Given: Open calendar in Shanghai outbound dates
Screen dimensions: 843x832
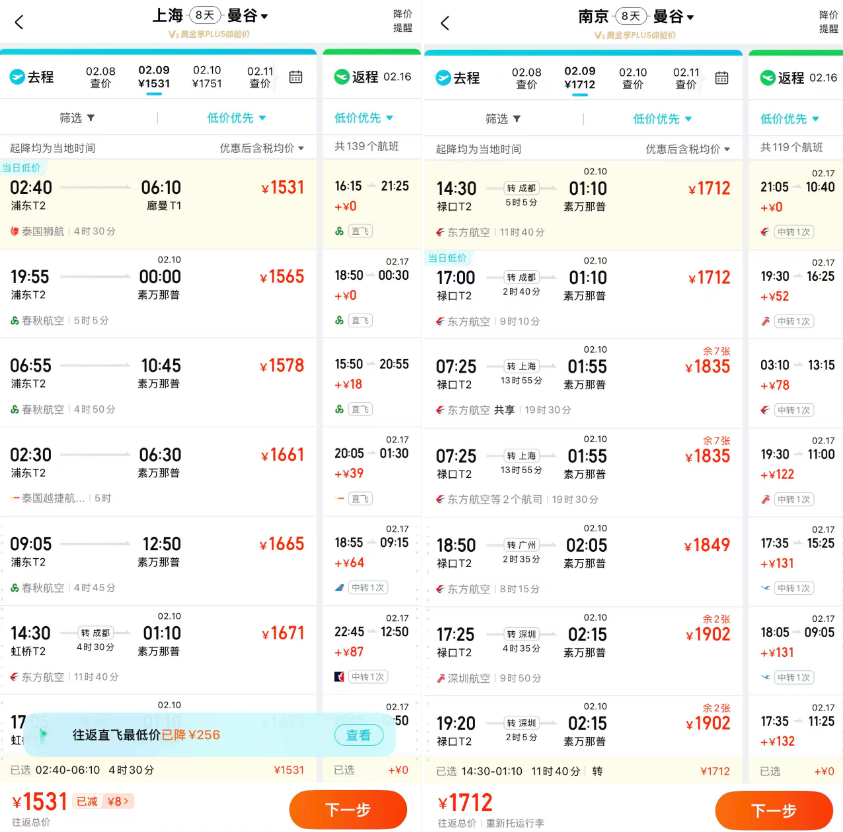Looking at the screenshot, I should [296, 77].
